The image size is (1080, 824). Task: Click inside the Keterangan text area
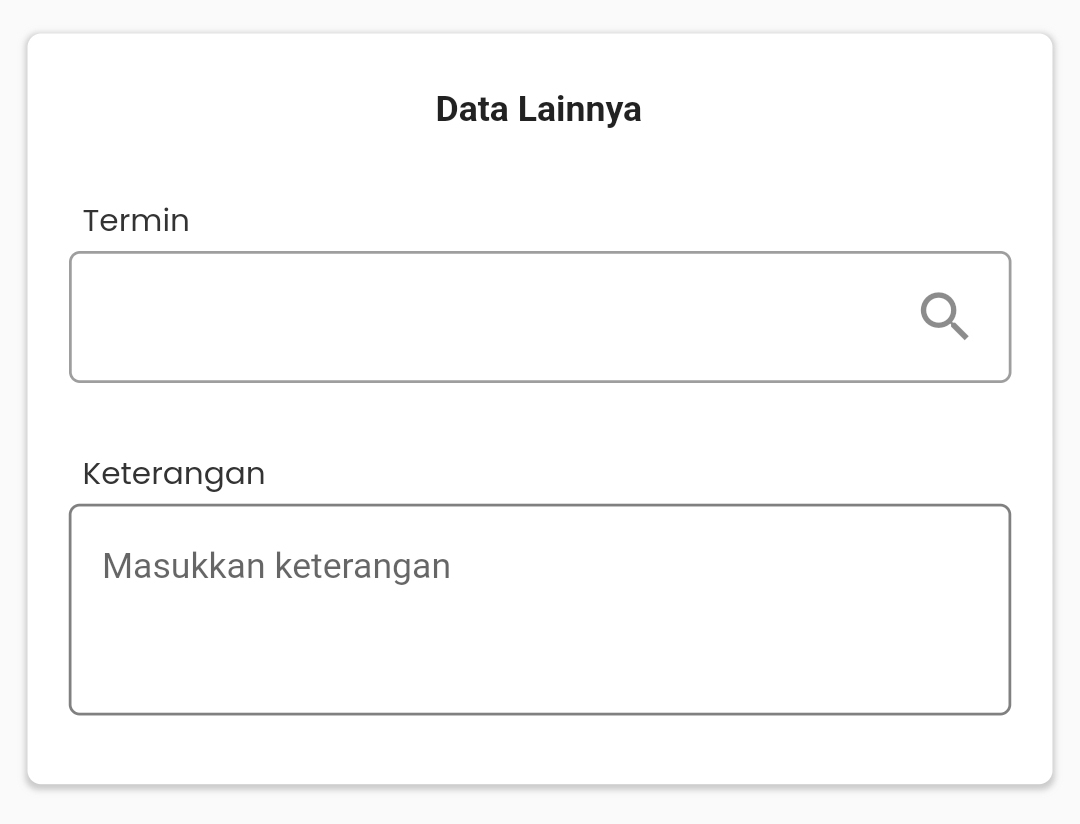tap(540, 610)
